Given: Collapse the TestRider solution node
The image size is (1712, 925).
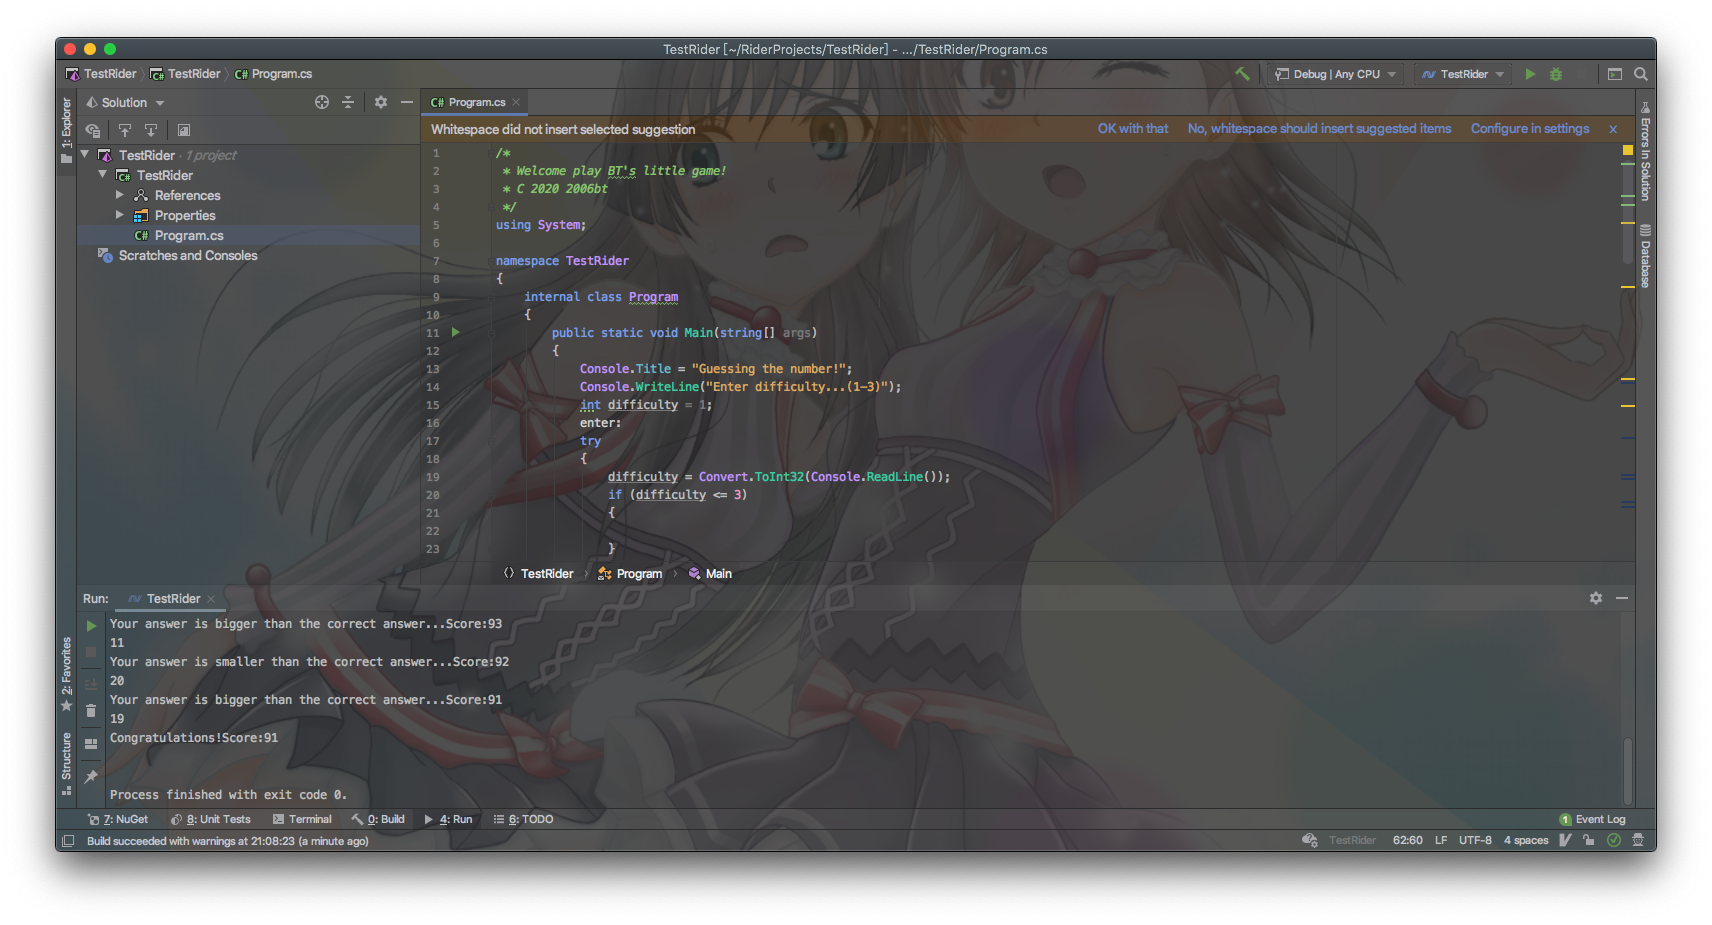Looking at the screenshot, I should (x=85, y=155).
